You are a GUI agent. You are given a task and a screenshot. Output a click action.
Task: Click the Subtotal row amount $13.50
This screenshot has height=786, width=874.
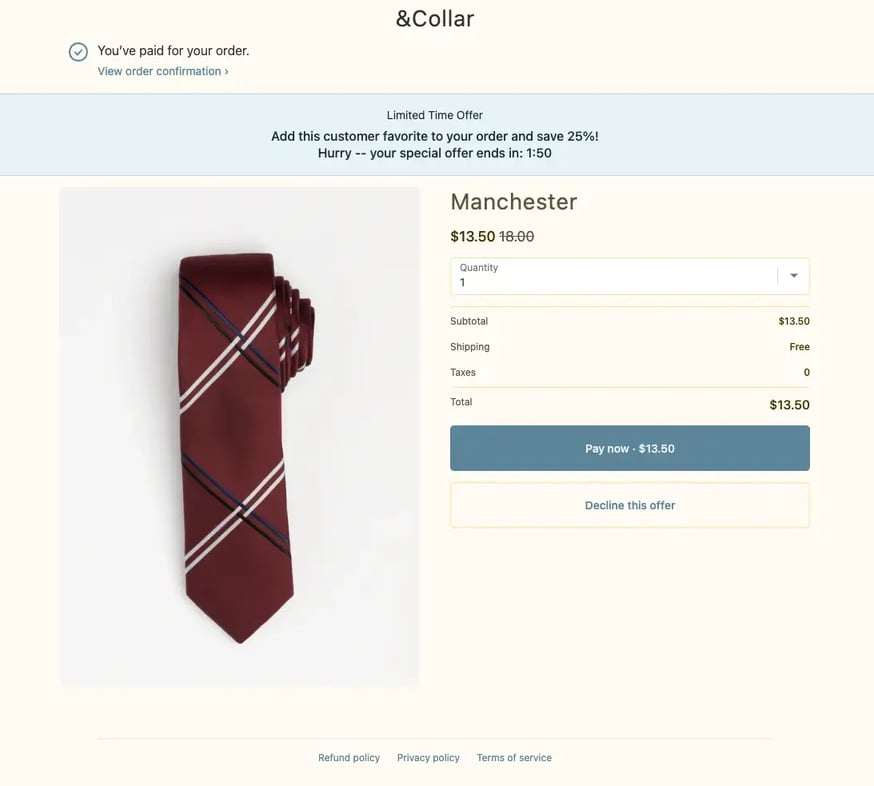tap(794, 321)
